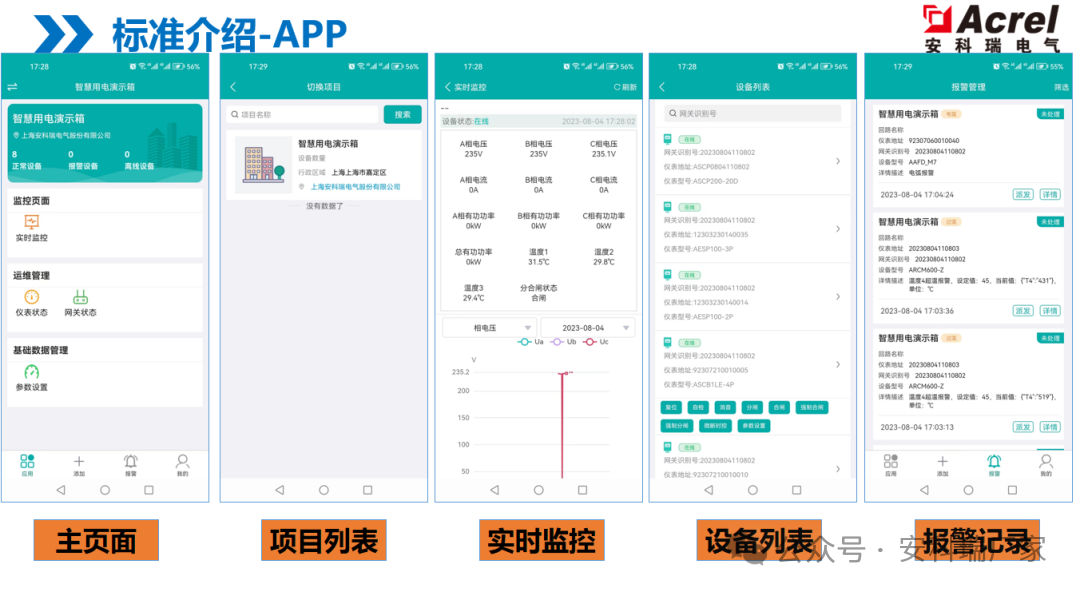Click the 强制分闸 button
The image size is (1080, 592).
click(677, 425)
